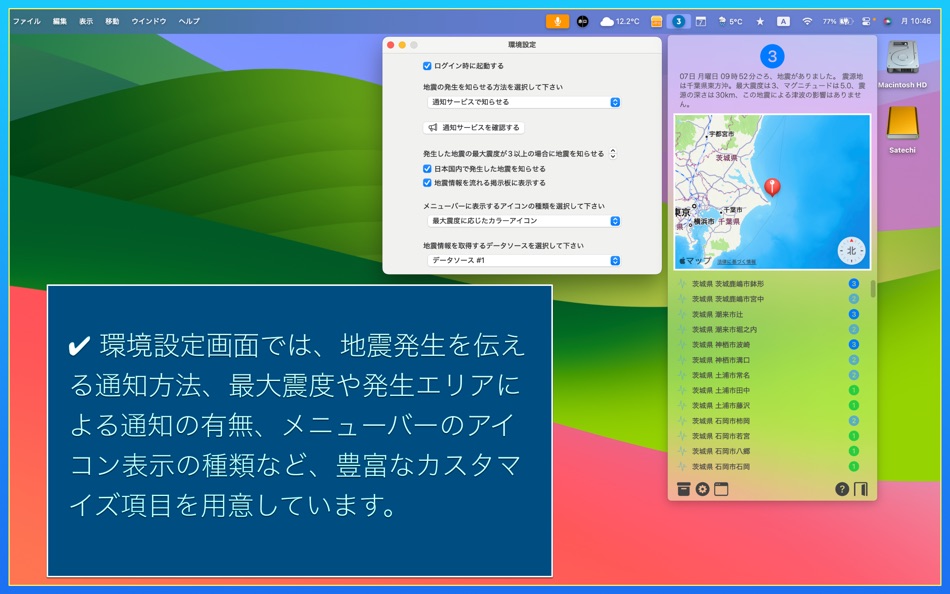Click the location list scrollbar in panel
The height and width of the screenshot is (594, 950).
click(x=872, y=289)
